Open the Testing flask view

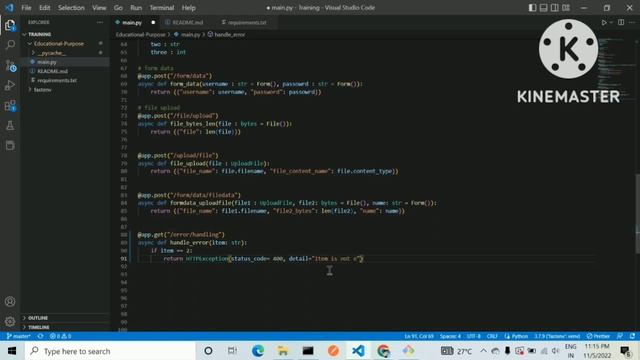pyautogui.click(x=10, y=126)
